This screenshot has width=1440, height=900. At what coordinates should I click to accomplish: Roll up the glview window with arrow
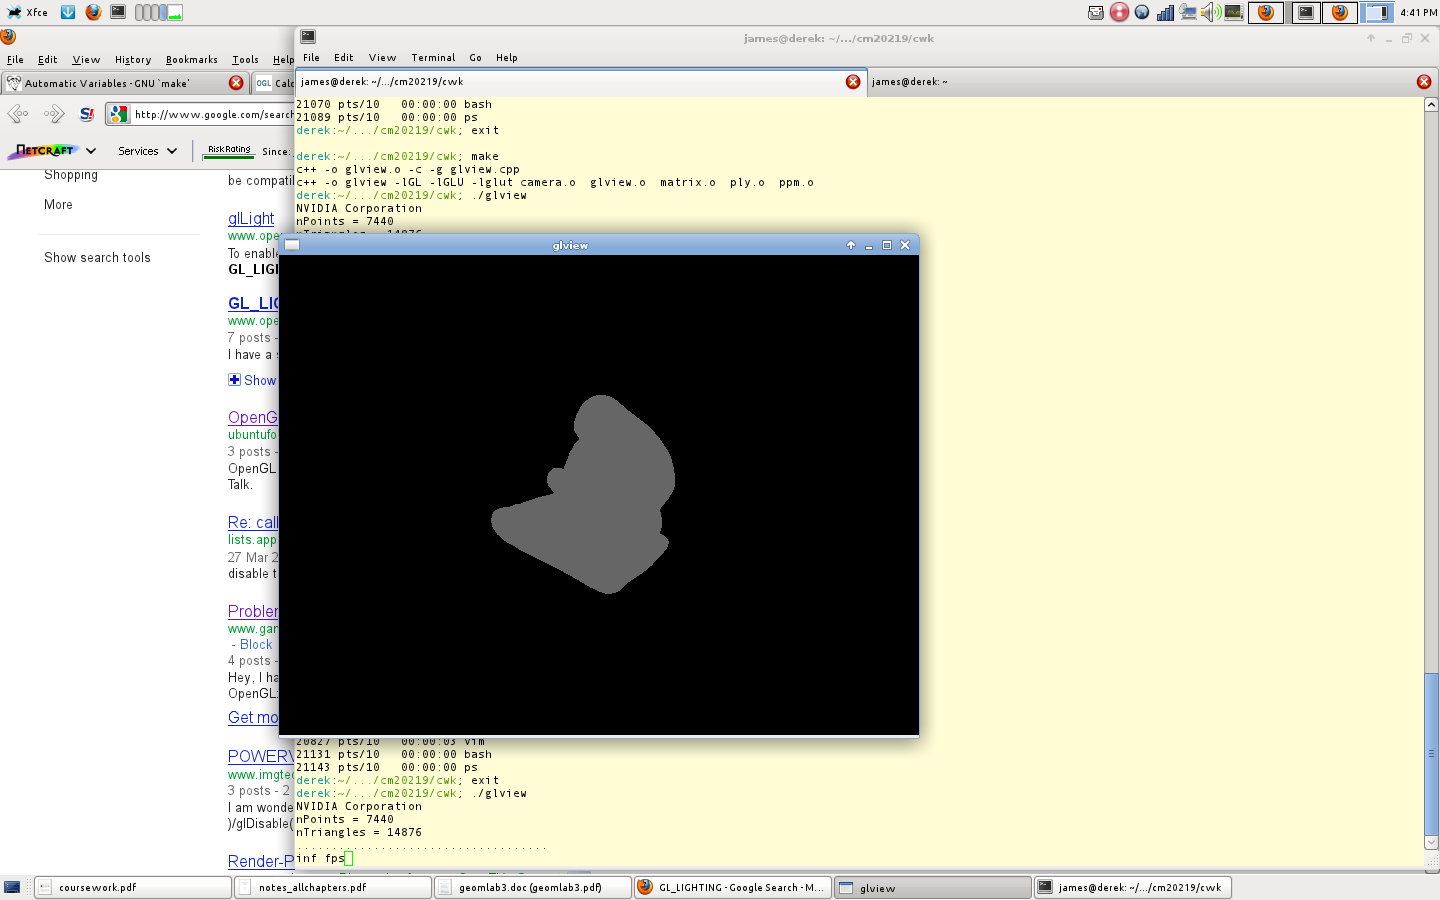(x=851, y=245)
